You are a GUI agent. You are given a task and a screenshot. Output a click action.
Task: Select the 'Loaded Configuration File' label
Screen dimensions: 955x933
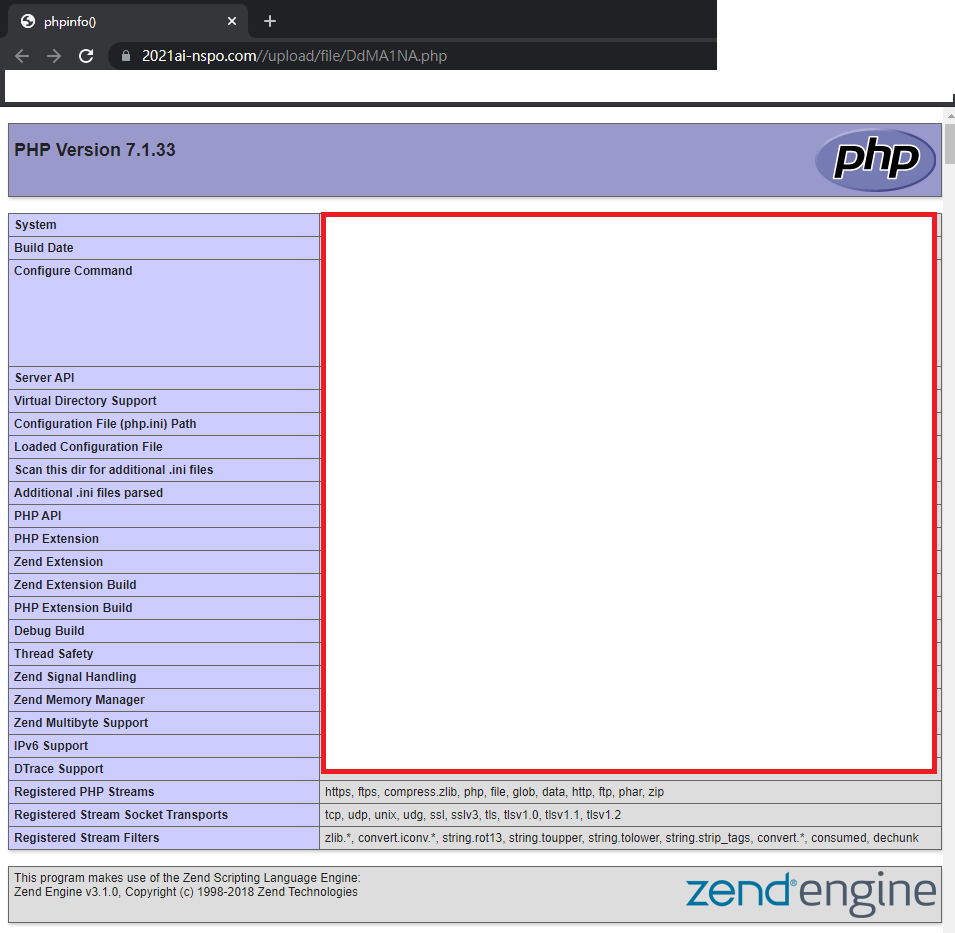pyautogui.click(x=88, y=447)
